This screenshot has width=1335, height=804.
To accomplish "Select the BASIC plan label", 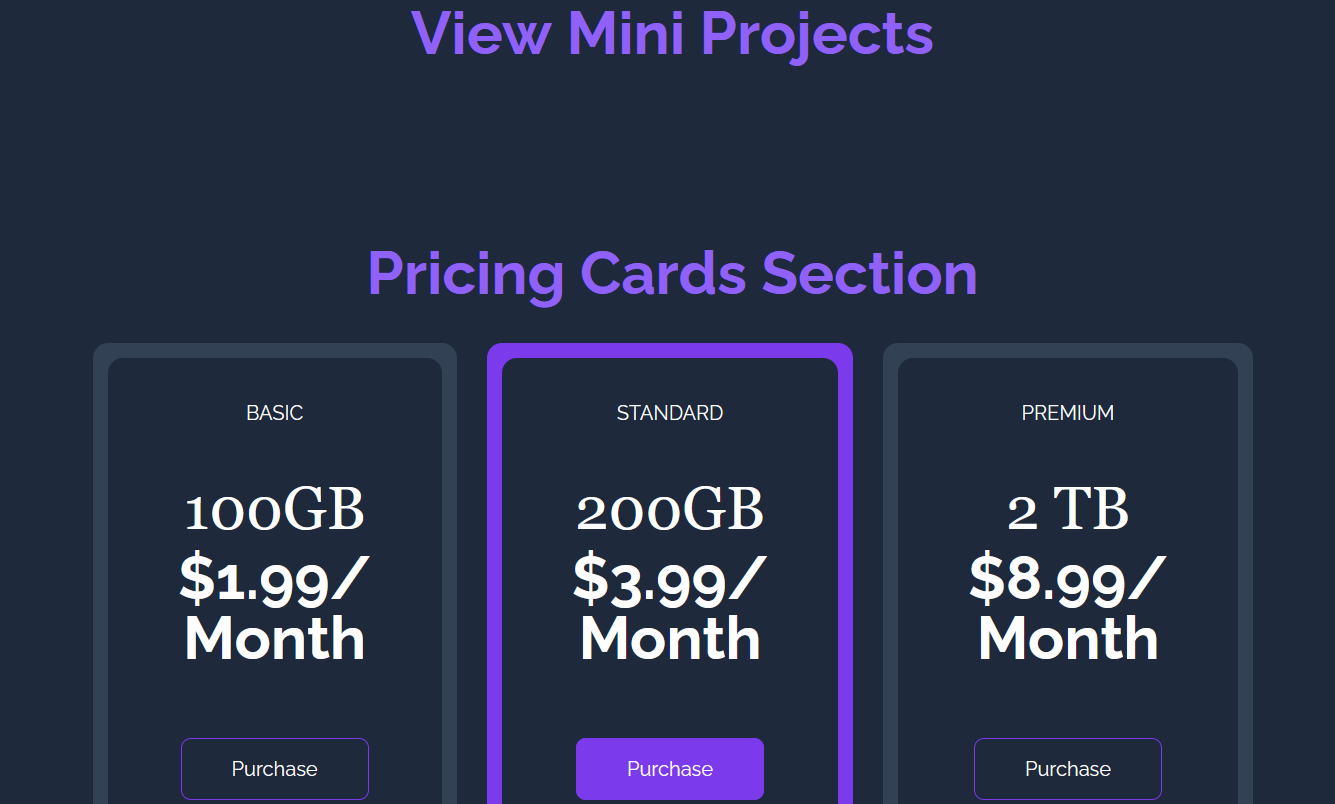I will (x=275, y=413).
